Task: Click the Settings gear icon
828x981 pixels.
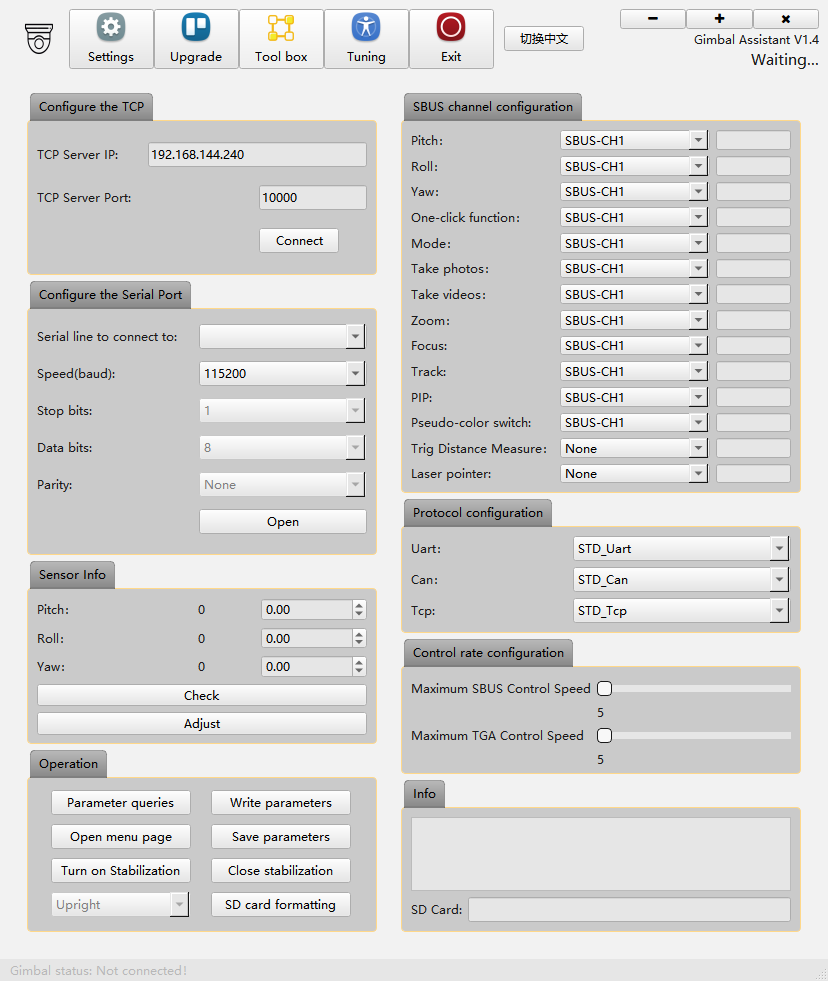Action: point(111,29)
